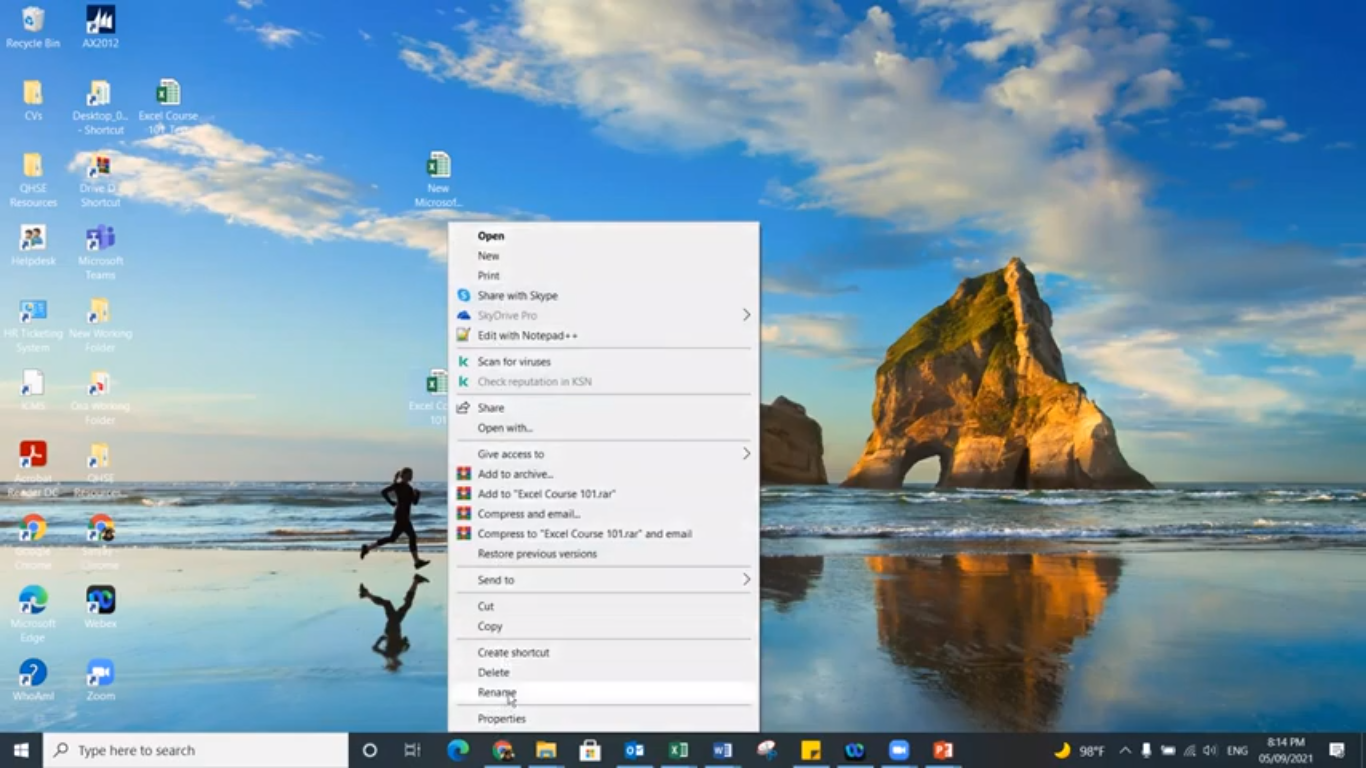Image resolution: width=1366 pixels, height=768 pixels.
Task: Open Excel from the taskbar
Action: pos(678,750)
